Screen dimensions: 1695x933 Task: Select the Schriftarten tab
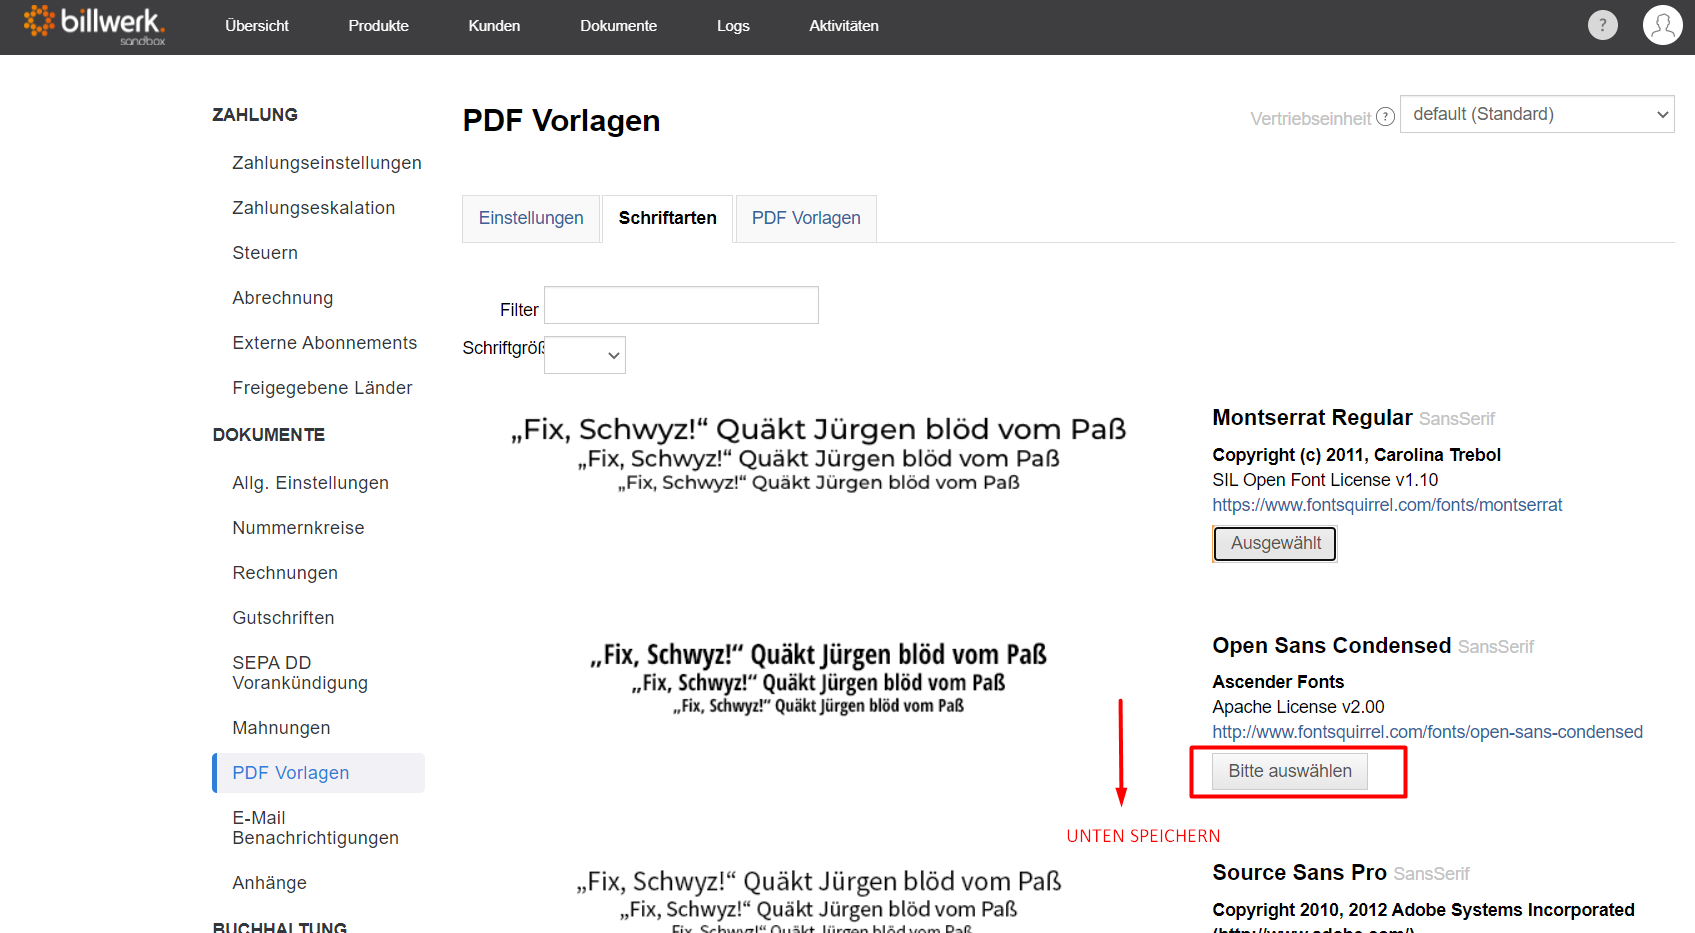click(x=667, y=218)
